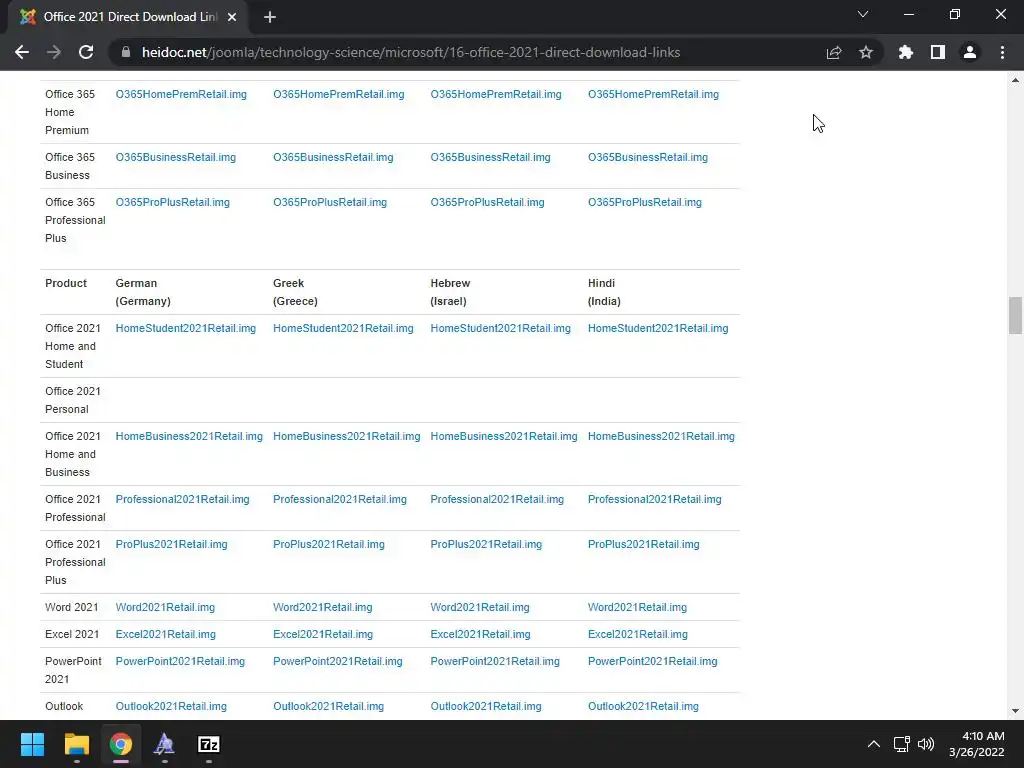This screenshot has height=768, width=1024.
Task: Download Hebrew Outlook2021Retail.img
Action: pos(486,707)
